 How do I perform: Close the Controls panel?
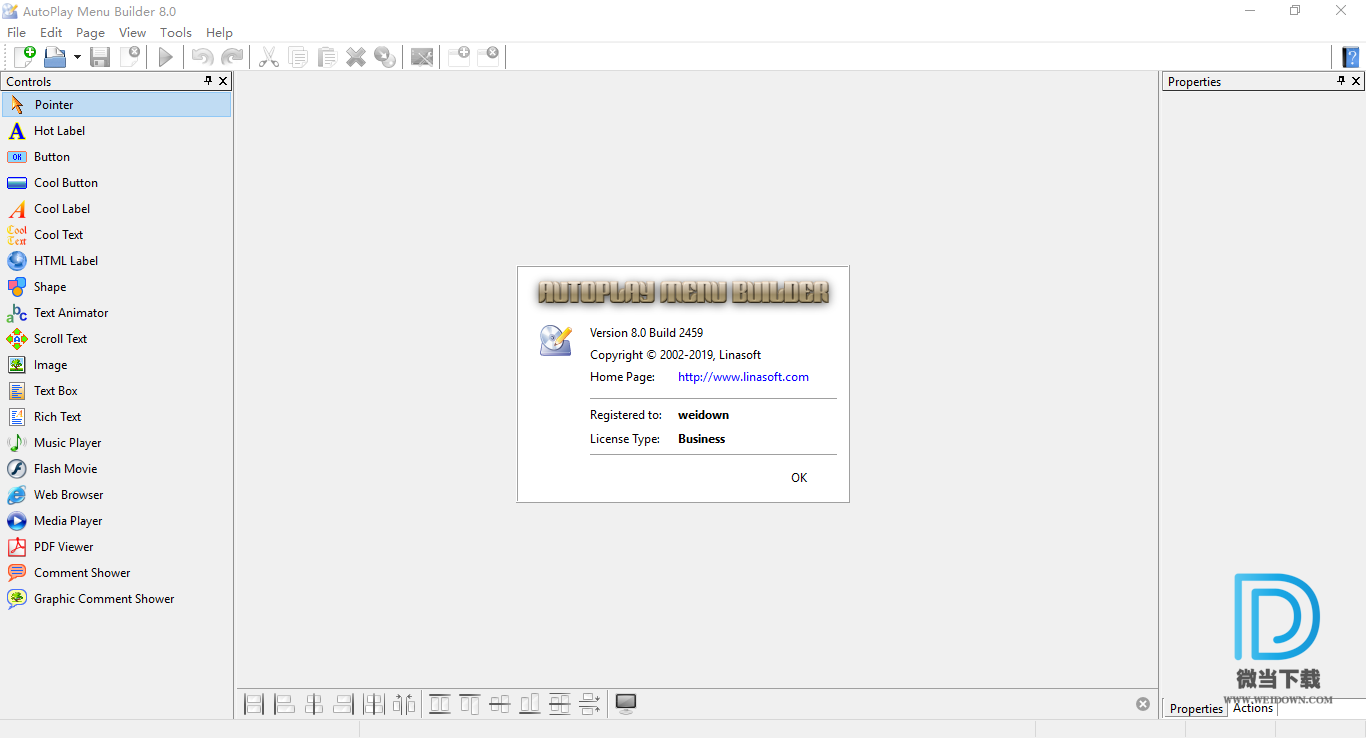[223, 81]
